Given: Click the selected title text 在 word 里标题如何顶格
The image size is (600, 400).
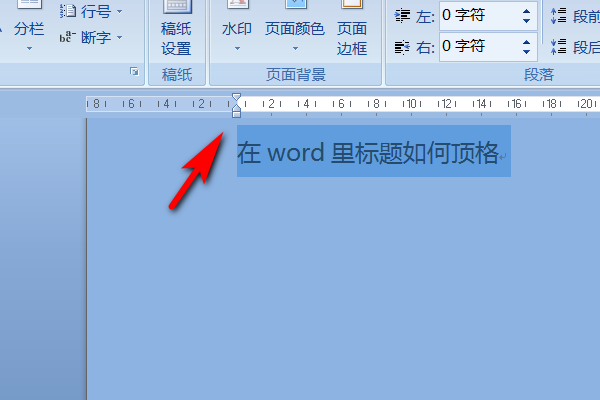Looking at the screenshot, I should pos(368,153).
